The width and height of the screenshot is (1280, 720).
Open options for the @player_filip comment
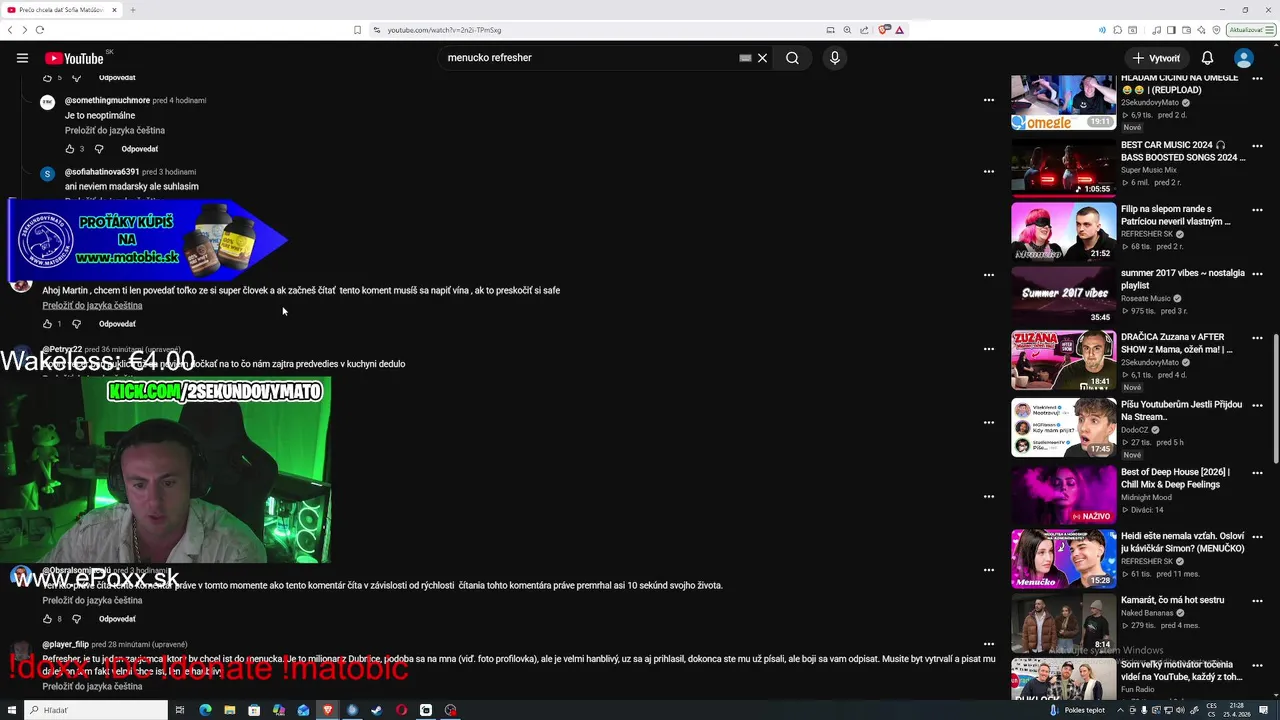pos(988,644)
